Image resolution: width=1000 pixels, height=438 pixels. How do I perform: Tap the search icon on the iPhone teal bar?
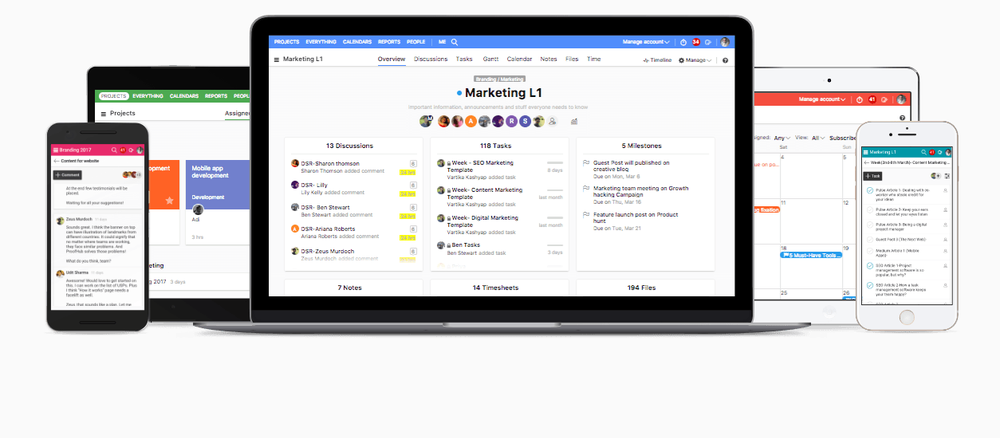click(922, 152)
